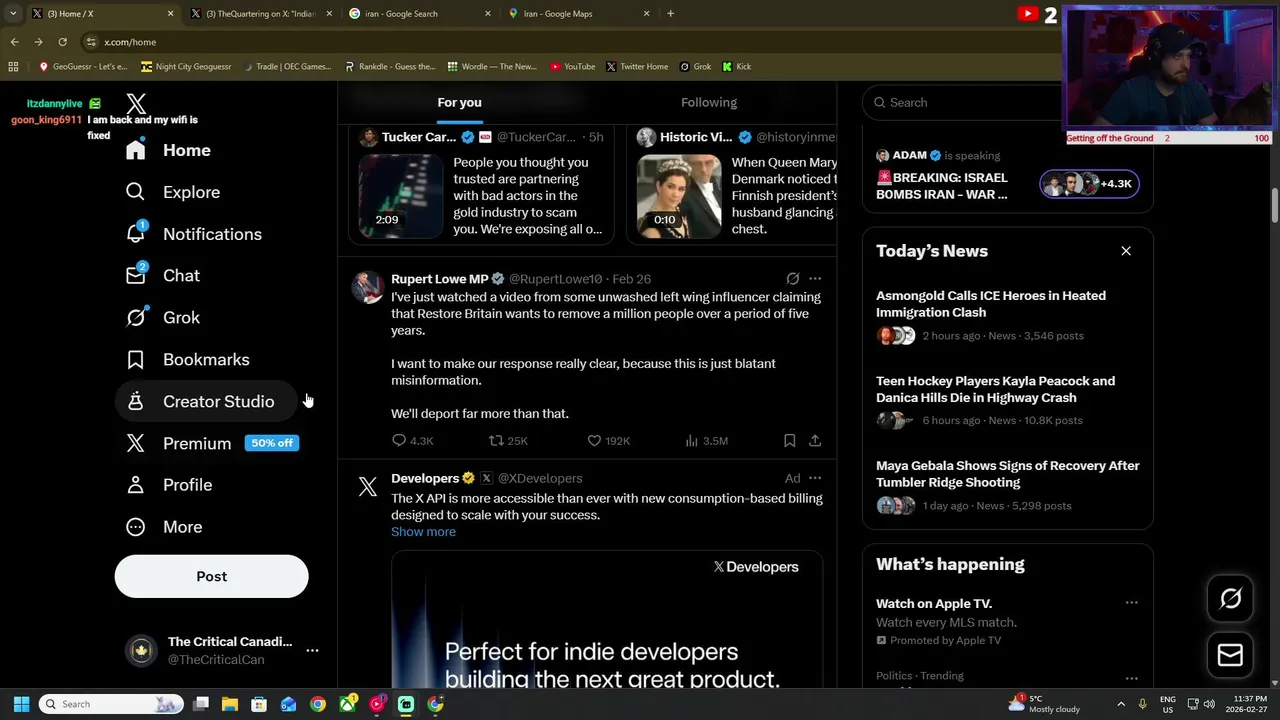Open GeoGuessr bookmark

[x=83, y=67]
